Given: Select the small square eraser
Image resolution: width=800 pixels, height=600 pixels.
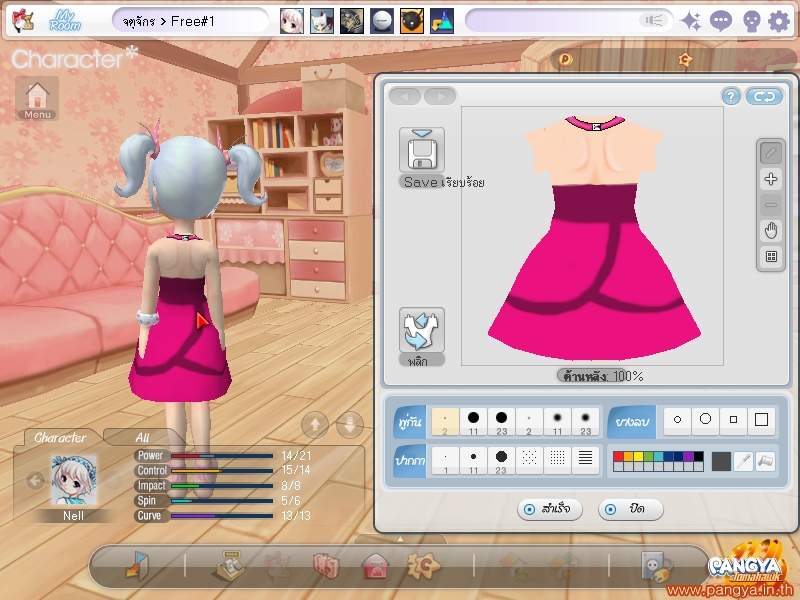Looking at the screenshot, I should pyautogui.click(x=734, y=420).
